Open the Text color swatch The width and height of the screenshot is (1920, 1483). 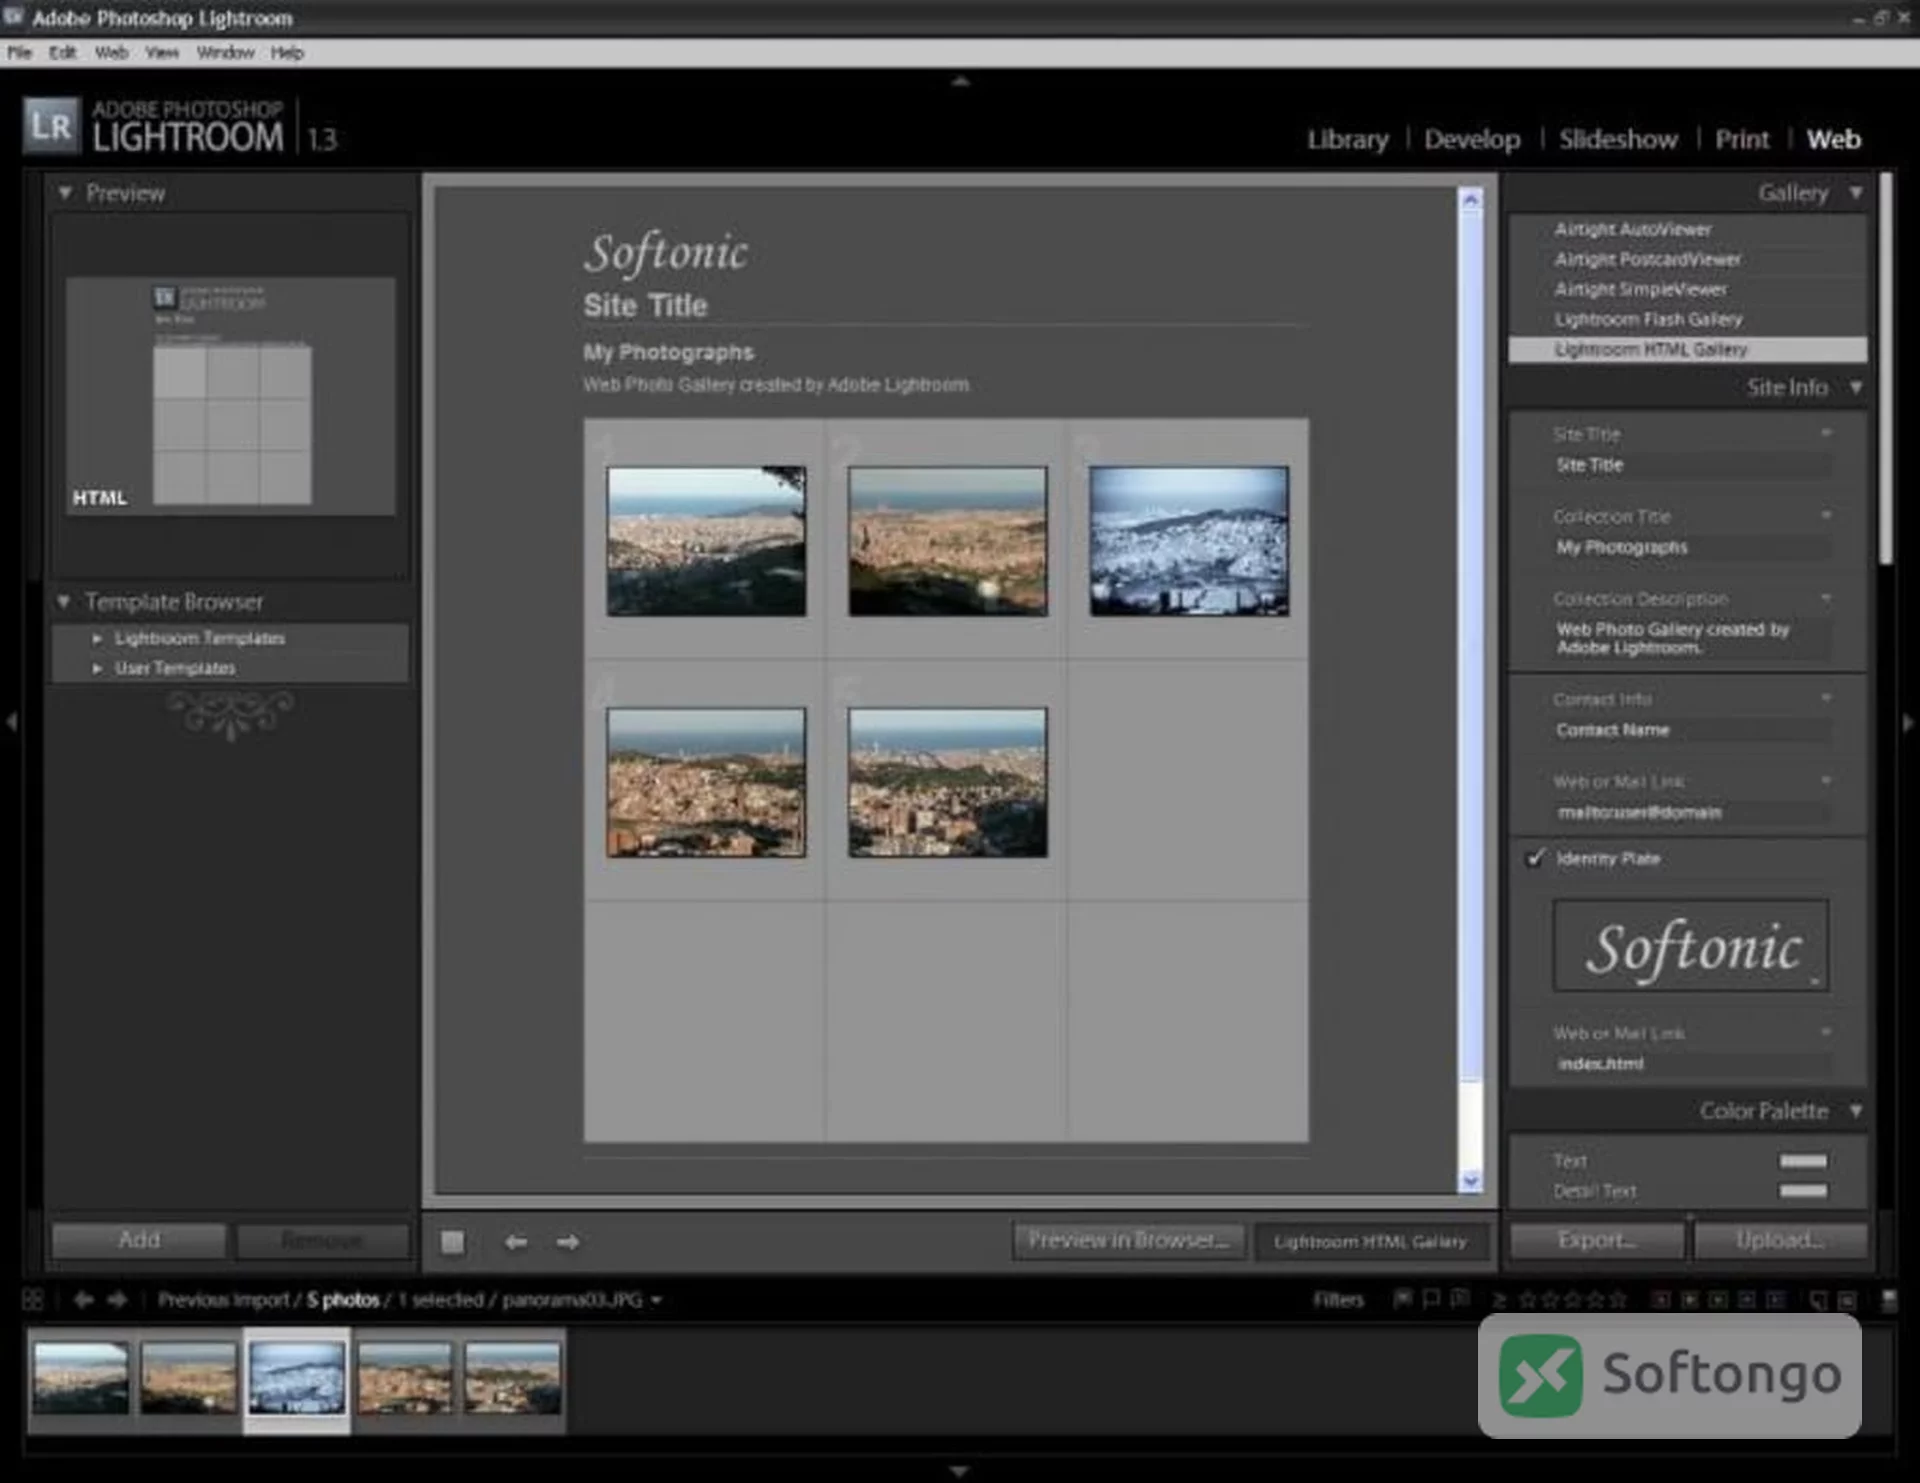[1803, 1161]
